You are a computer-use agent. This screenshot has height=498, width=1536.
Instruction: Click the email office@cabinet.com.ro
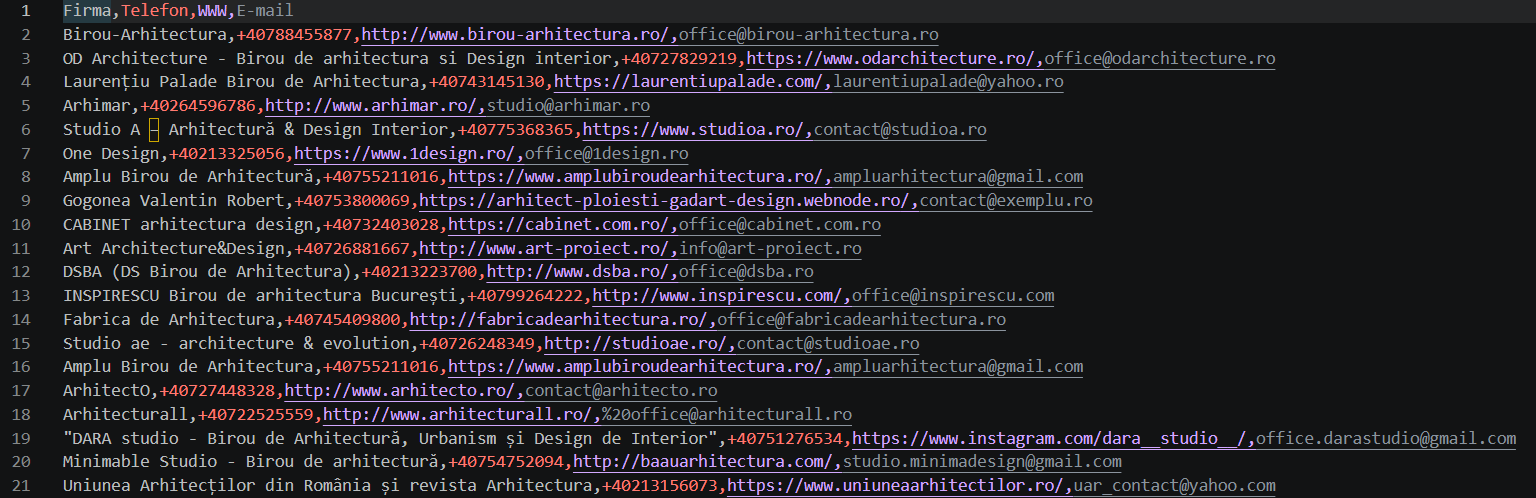[x=780, y=225]
